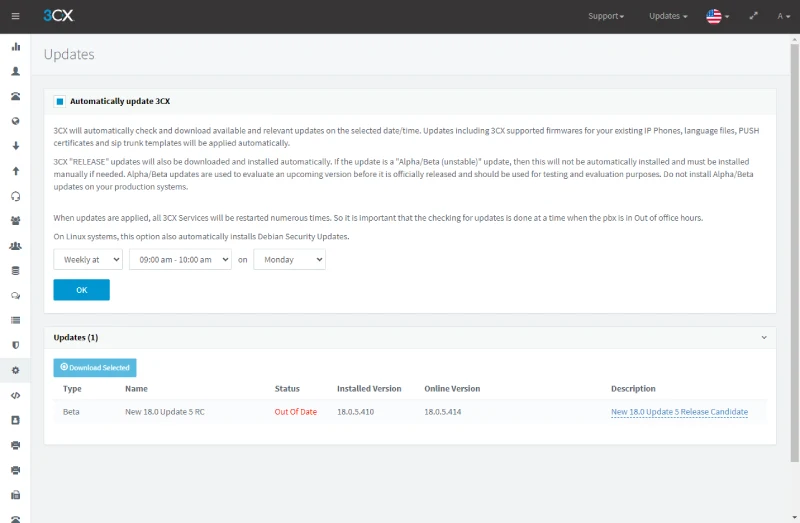
Task: Click the page vertical scrollbar thumb
Action: [795, 253]
